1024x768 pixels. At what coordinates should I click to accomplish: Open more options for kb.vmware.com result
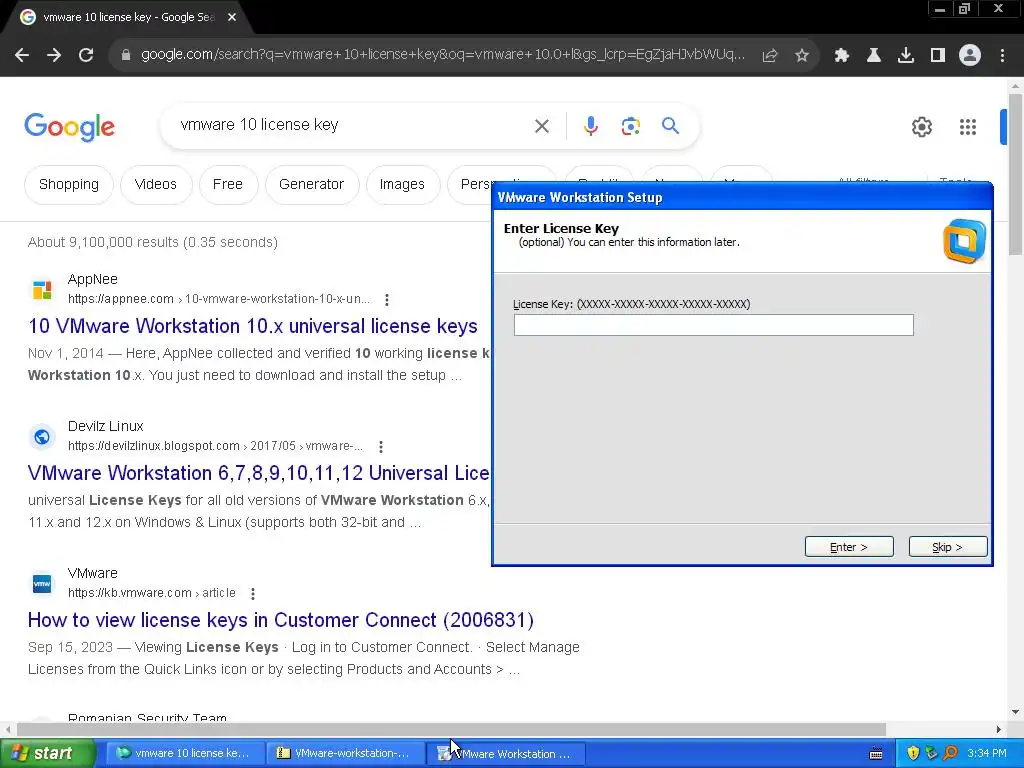tap(253, 594)
